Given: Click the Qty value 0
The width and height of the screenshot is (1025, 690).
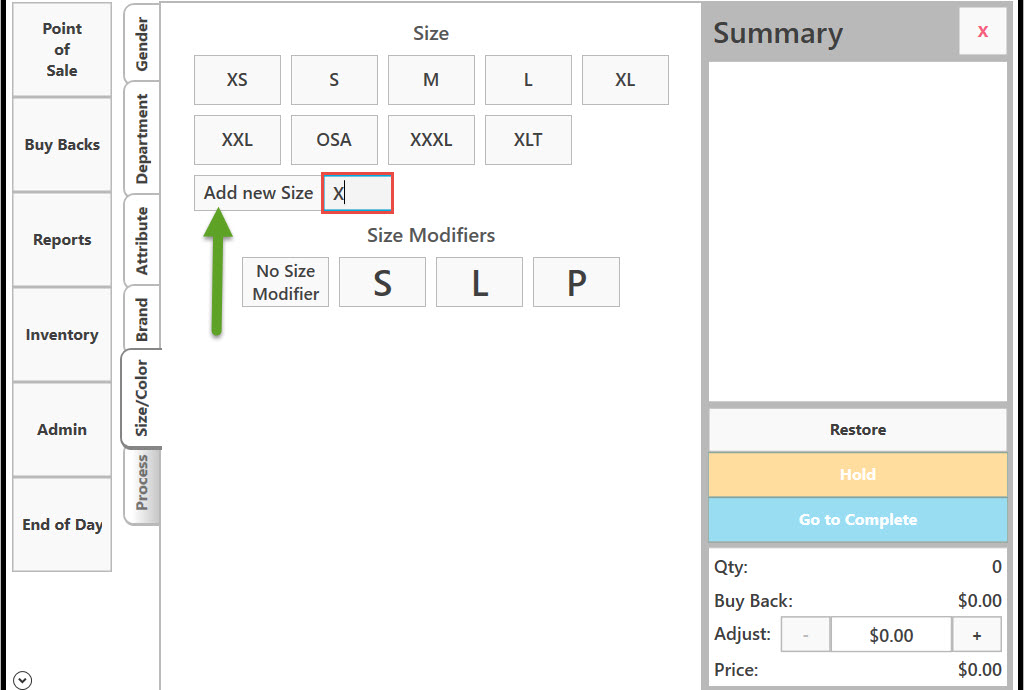Looking at the screenshot, I should click(x=996, y=567).
